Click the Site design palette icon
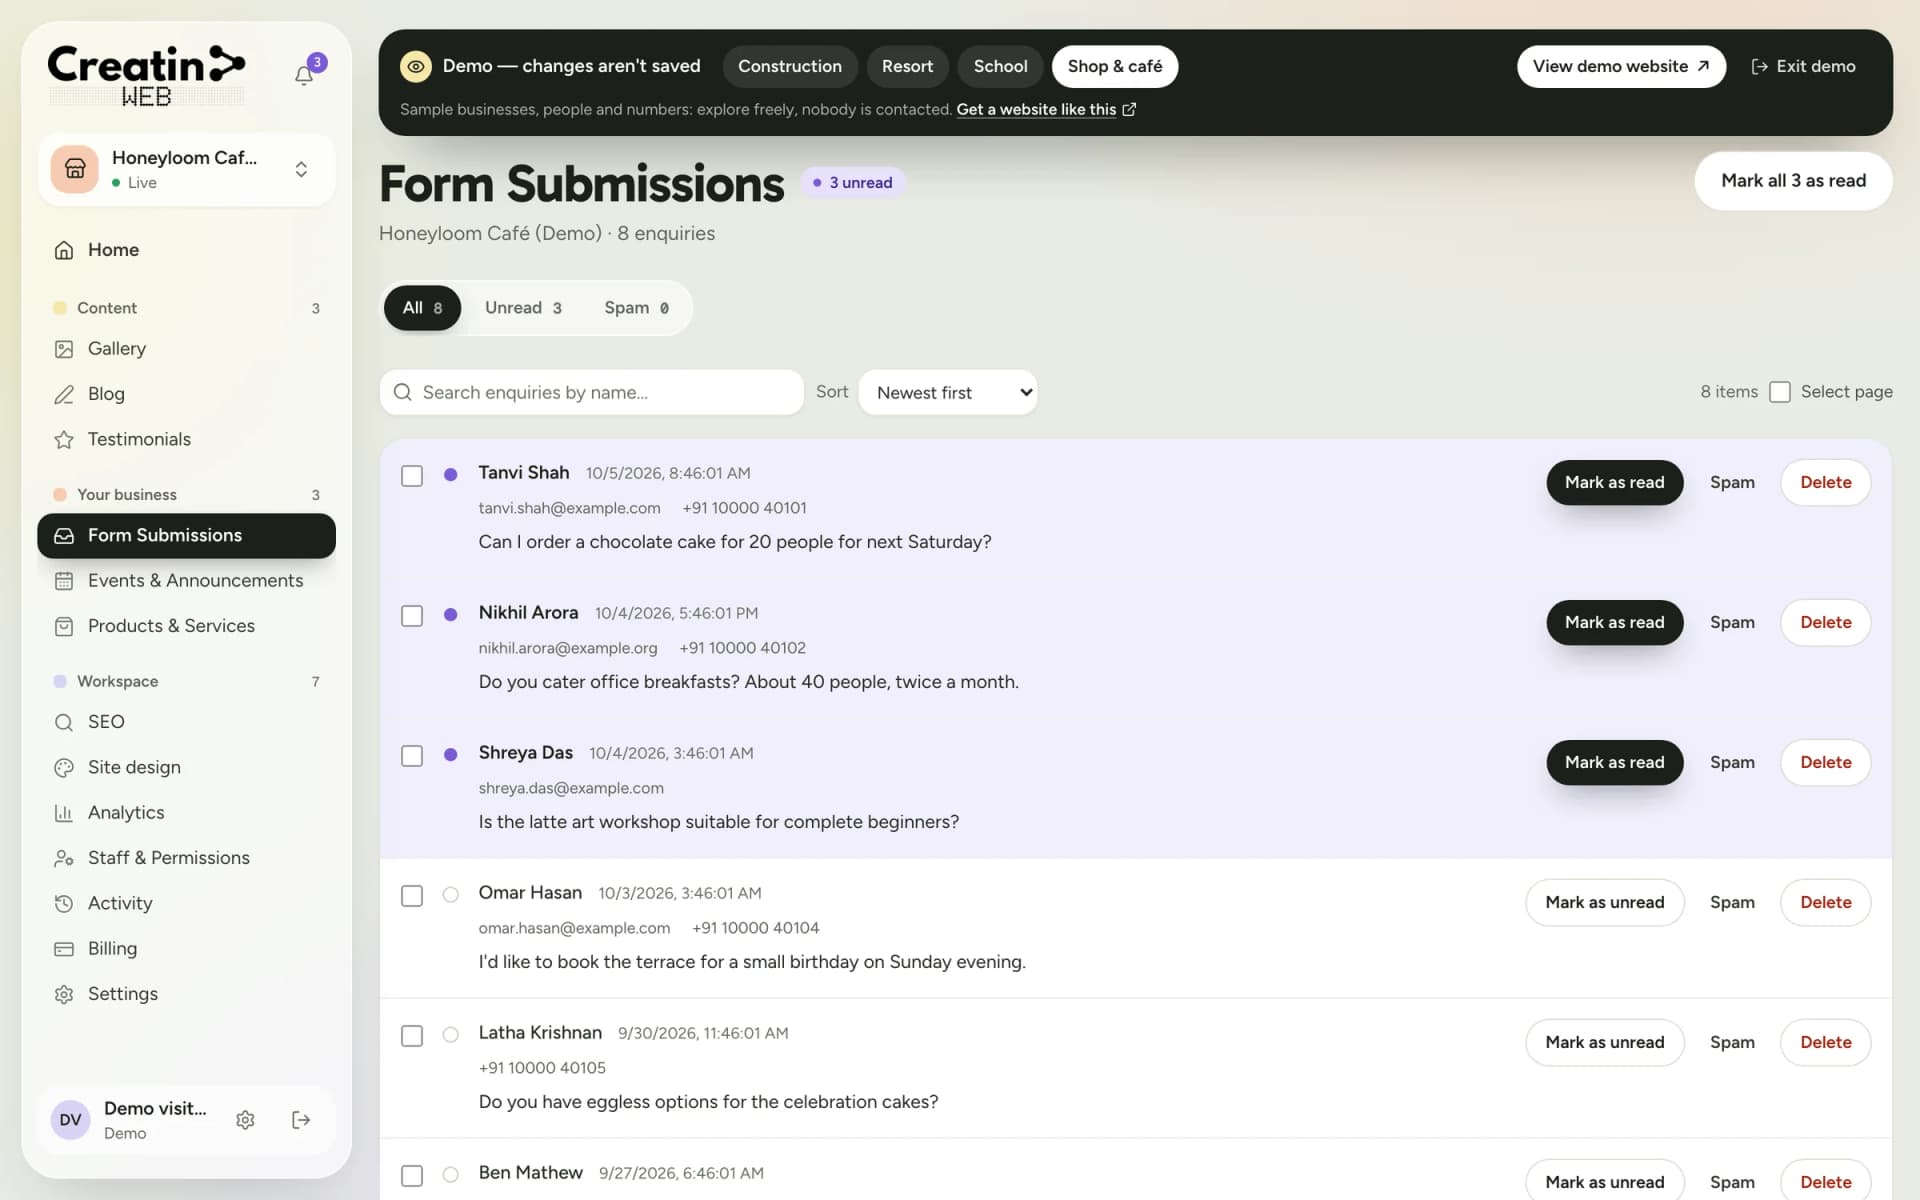 point(64,767)
